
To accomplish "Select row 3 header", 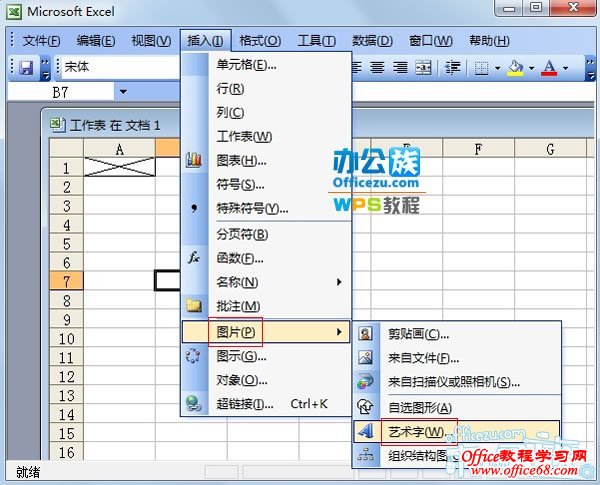I will [67, 206].
